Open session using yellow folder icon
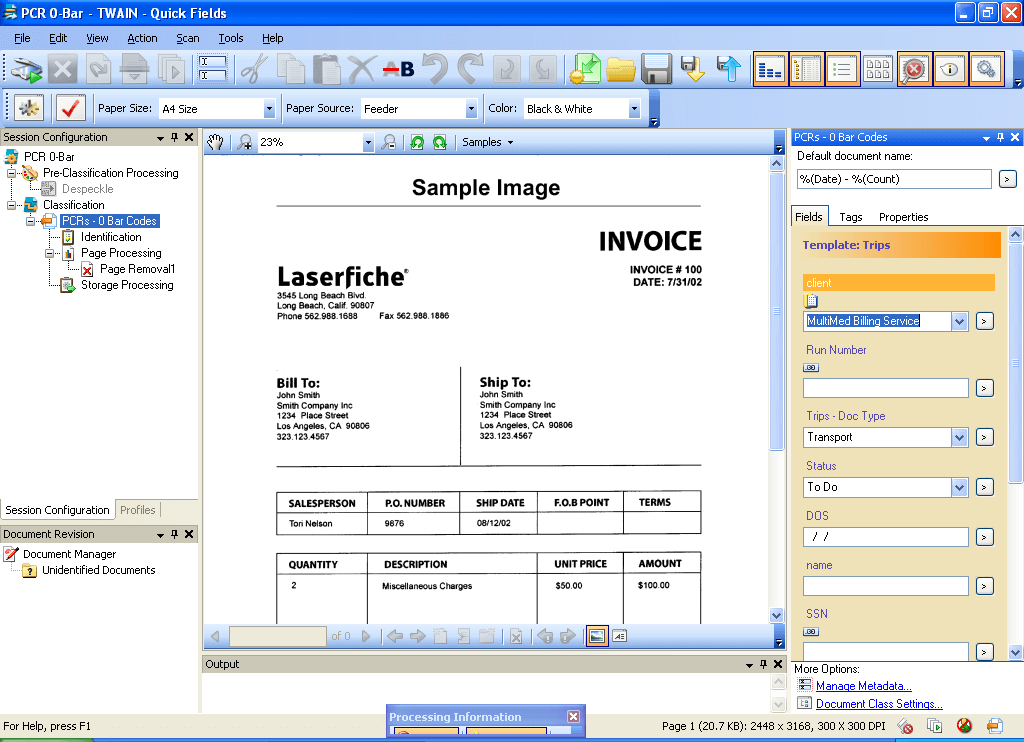Viewport: 1024px width, 742px height. [620, 69]
